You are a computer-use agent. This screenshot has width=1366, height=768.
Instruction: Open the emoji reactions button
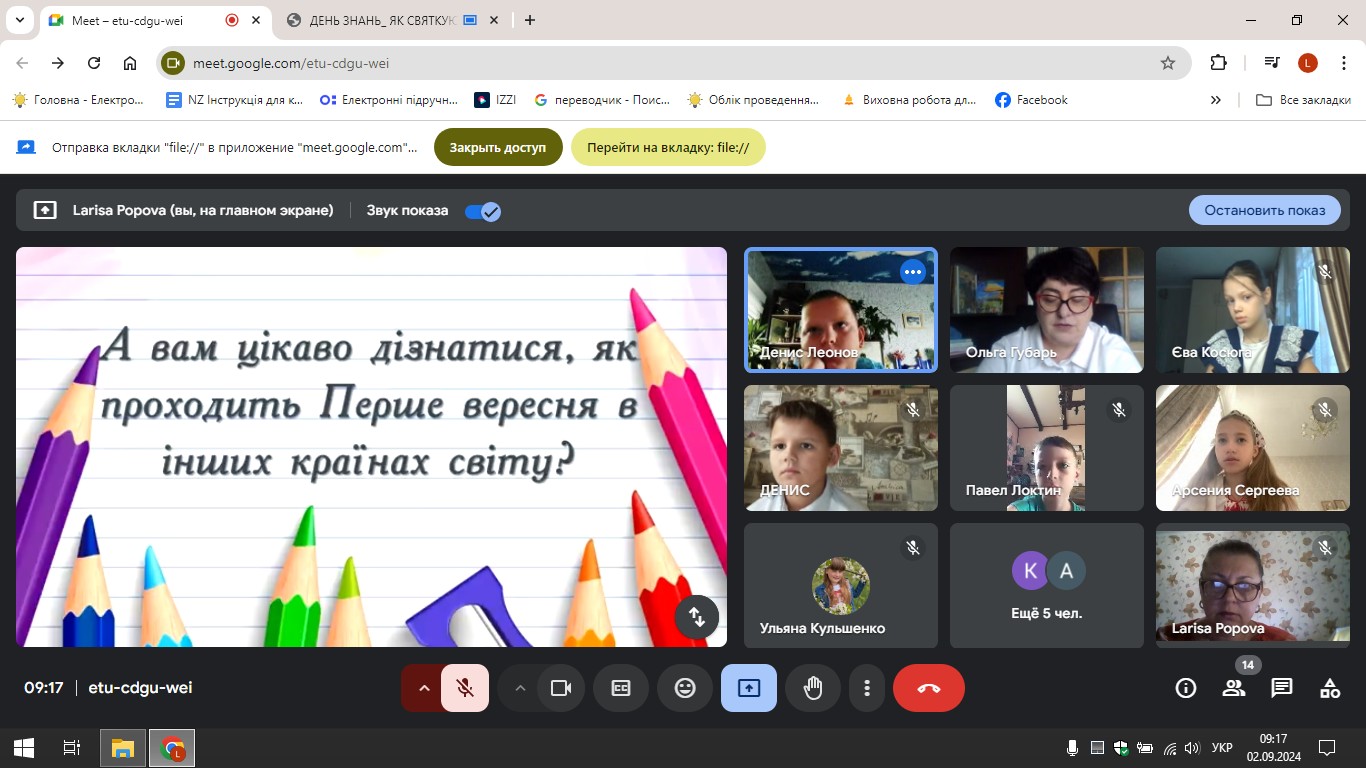click(x=685, y=688)
